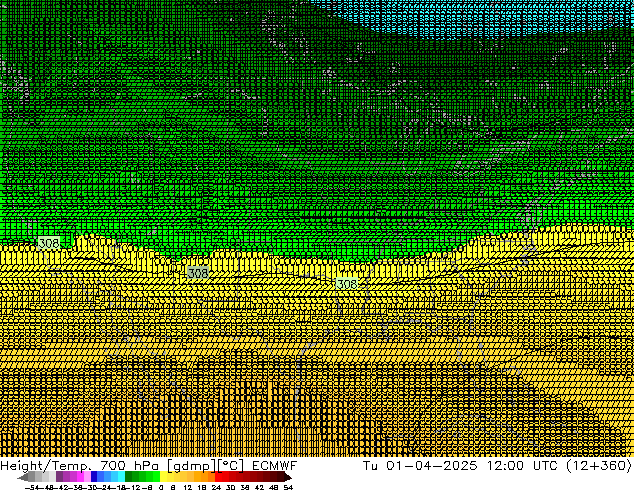Click the 'Tu 01-04-2025 12:00 UTC' timestamp
This screenshot has height=490, width=634.
coord(460,465)
